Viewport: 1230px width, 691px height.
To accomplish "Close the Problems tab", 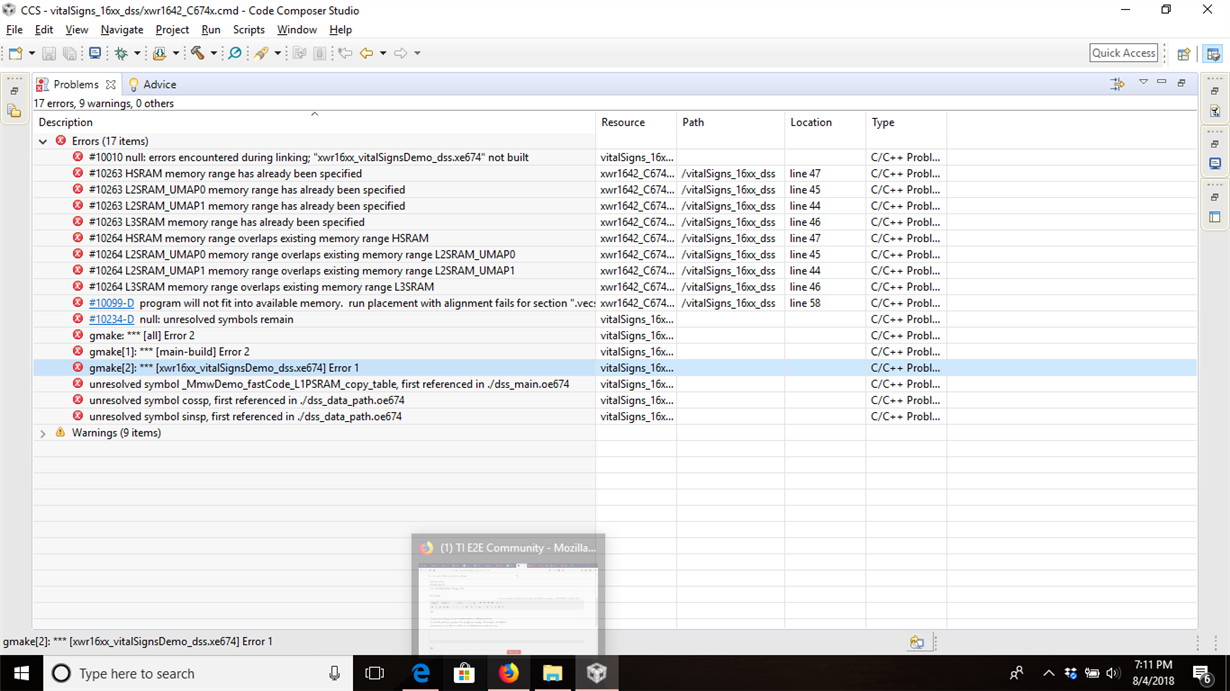I will [111, 85].
